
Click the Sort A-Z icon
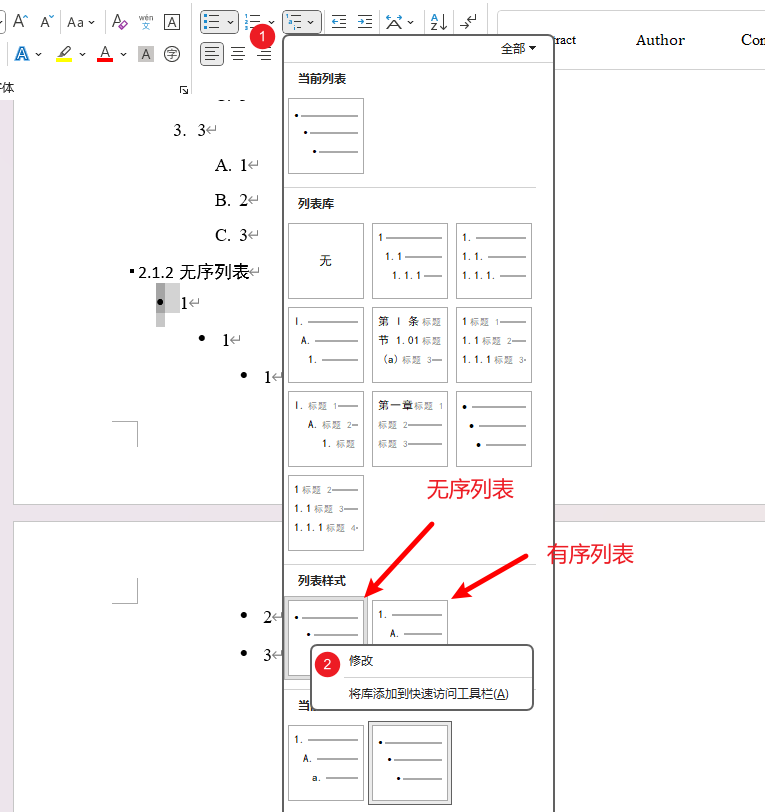439,22
